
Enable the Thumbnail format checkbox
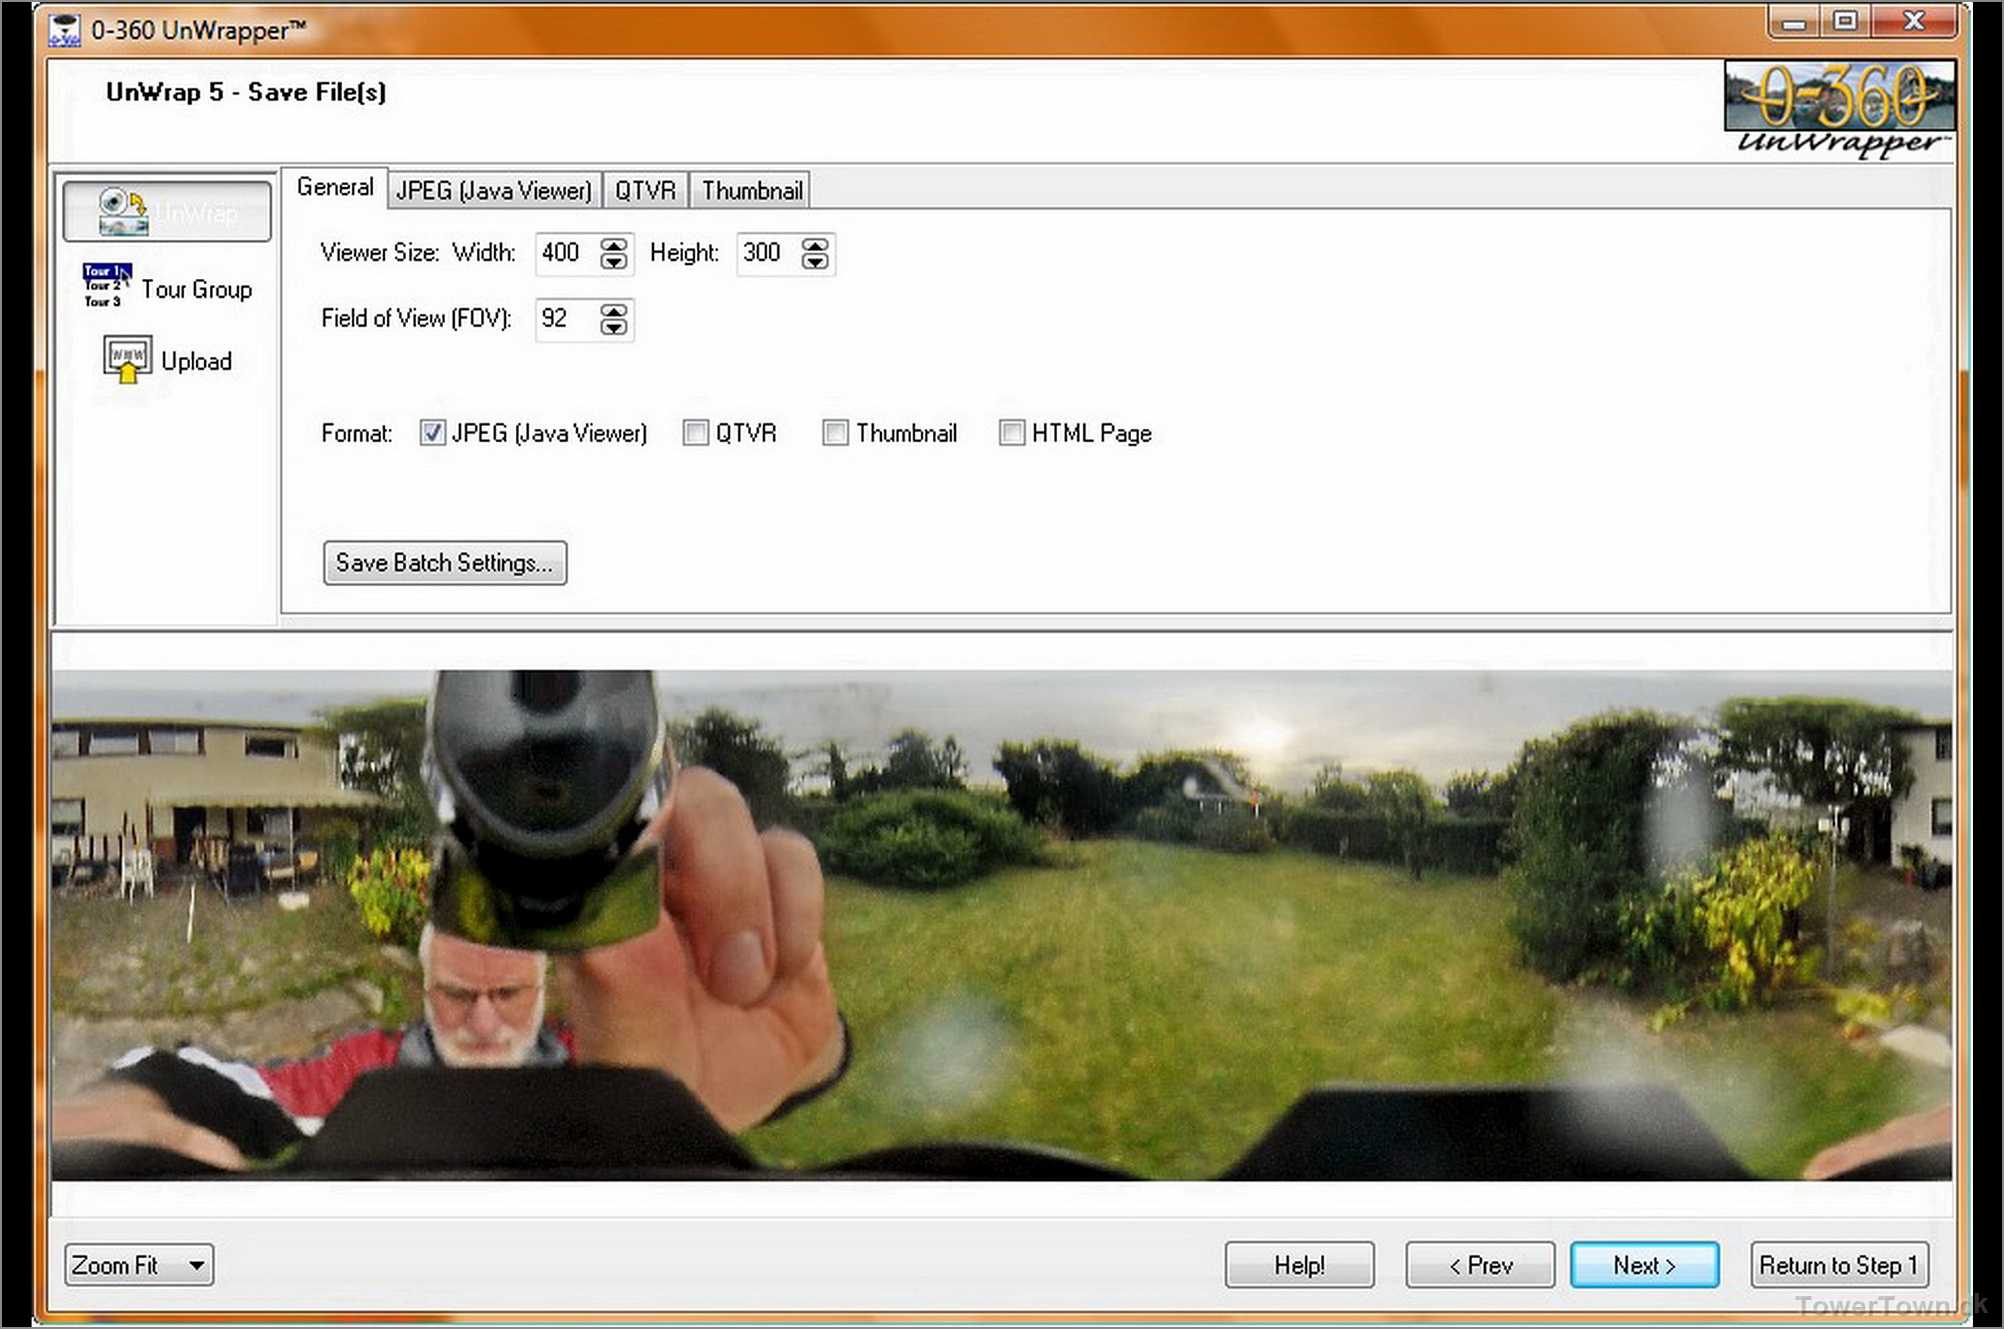click(835, 433)
